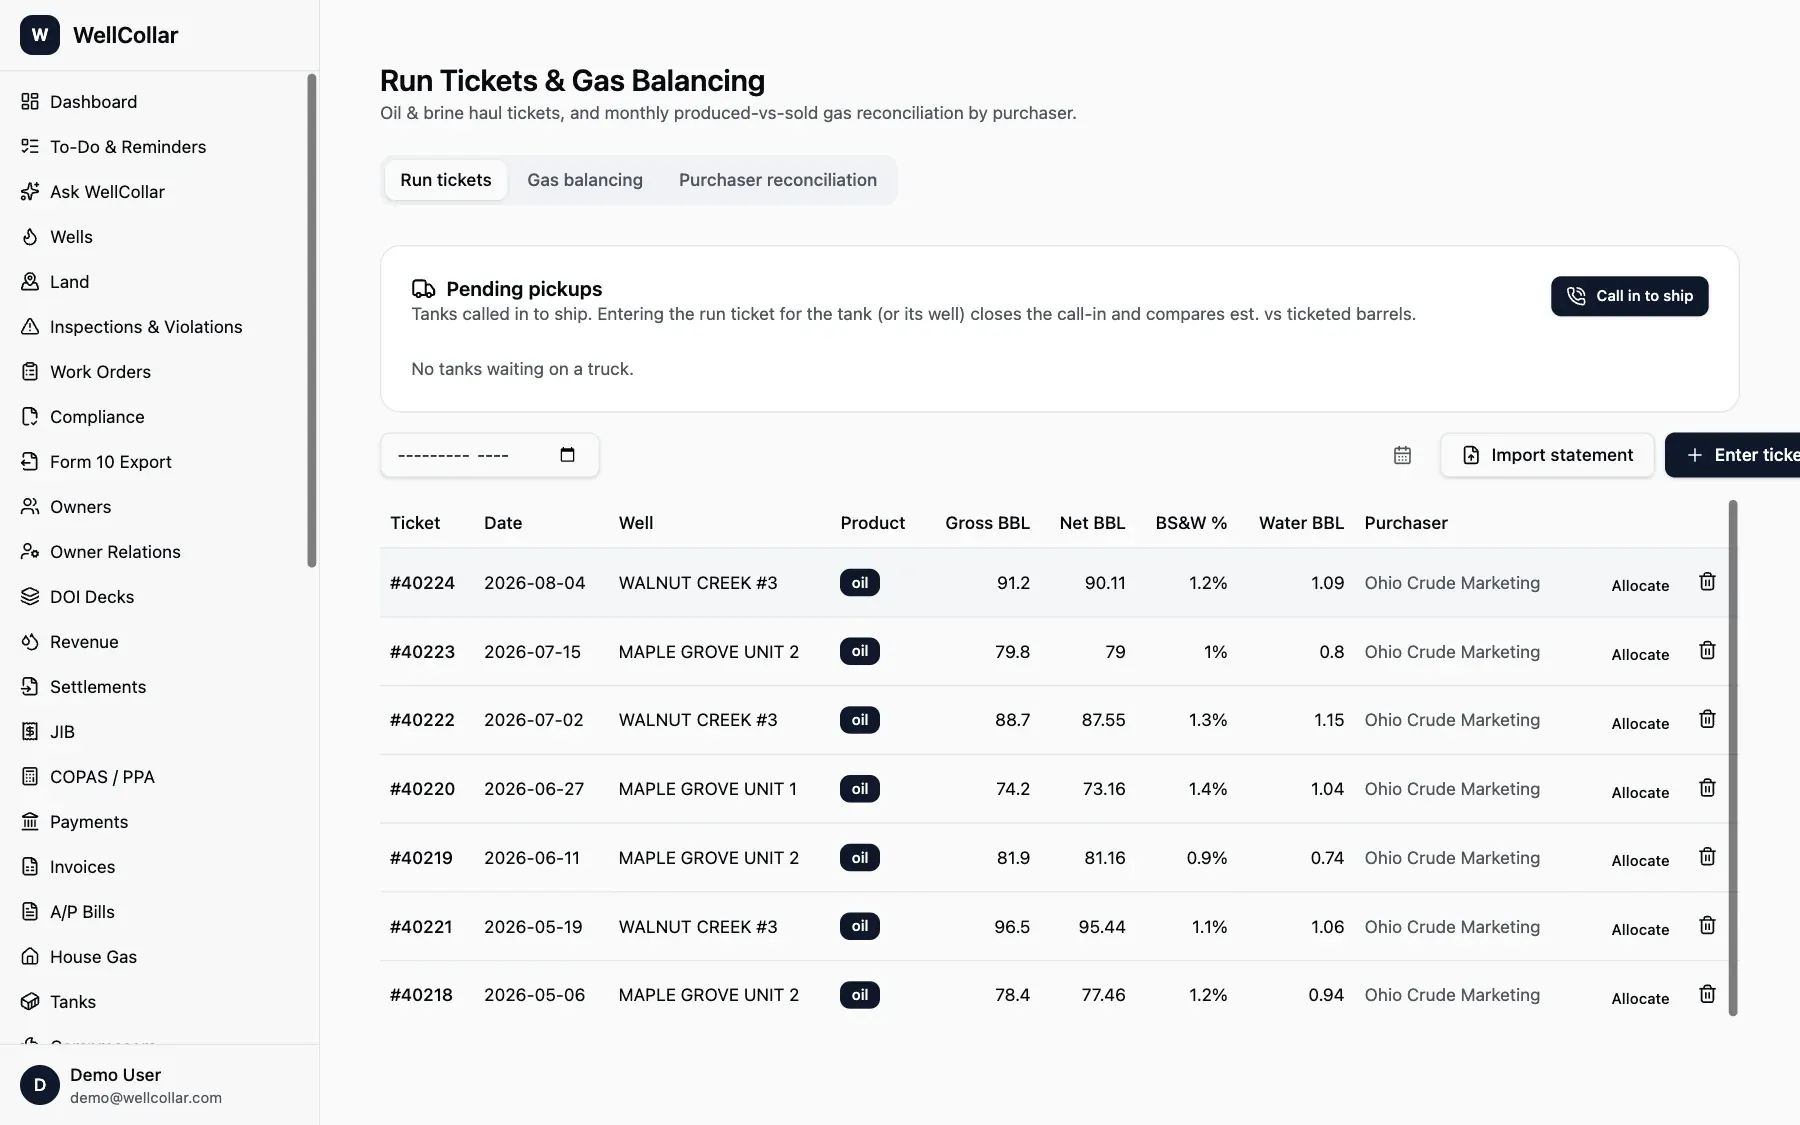Click the Wells flame icon

(x=30, y=237)
